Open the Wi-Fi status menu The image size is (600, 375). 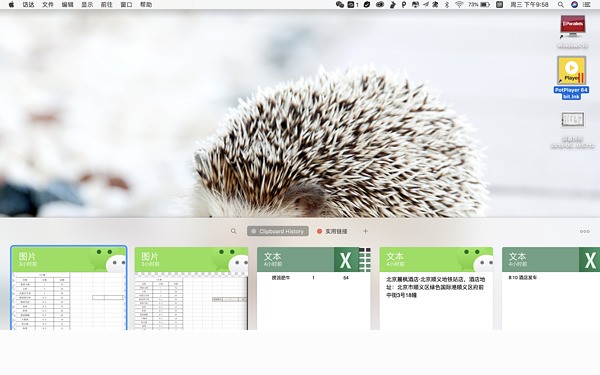point(459,5)
